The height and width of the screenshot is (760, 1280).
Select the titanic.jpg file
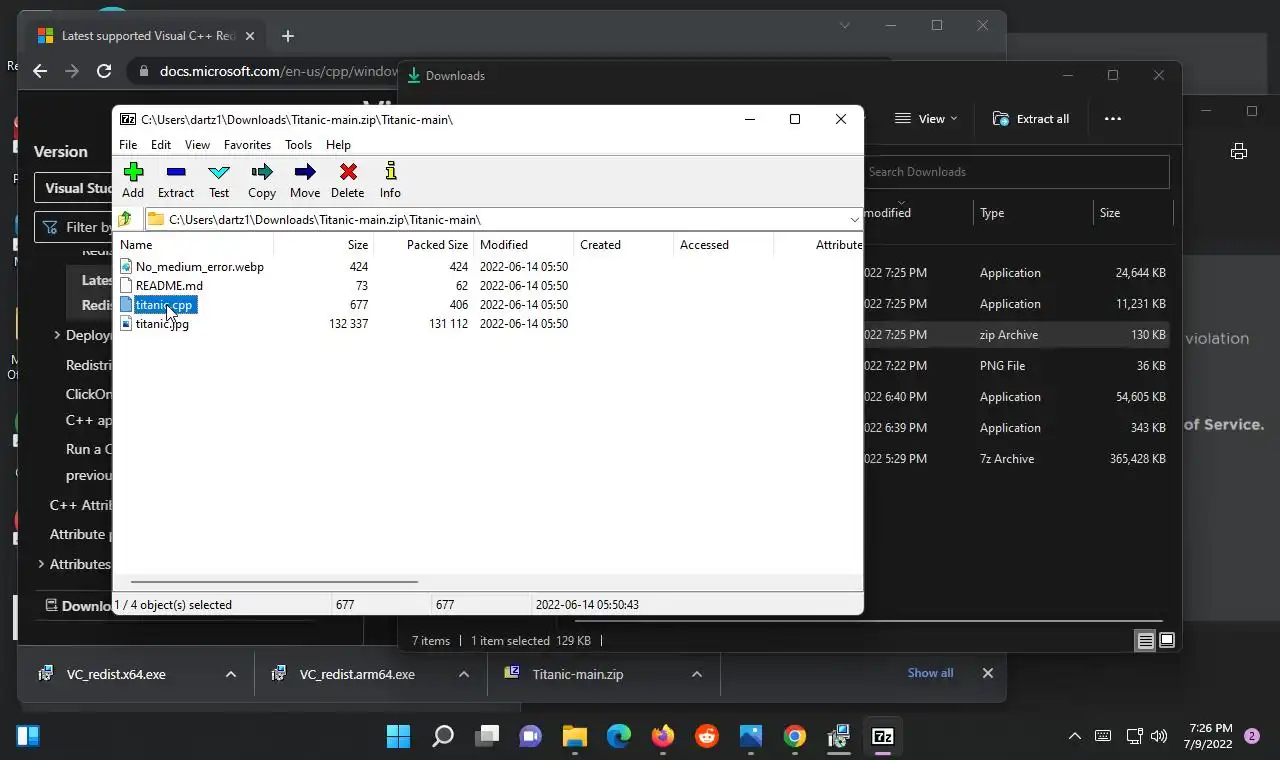162,324
